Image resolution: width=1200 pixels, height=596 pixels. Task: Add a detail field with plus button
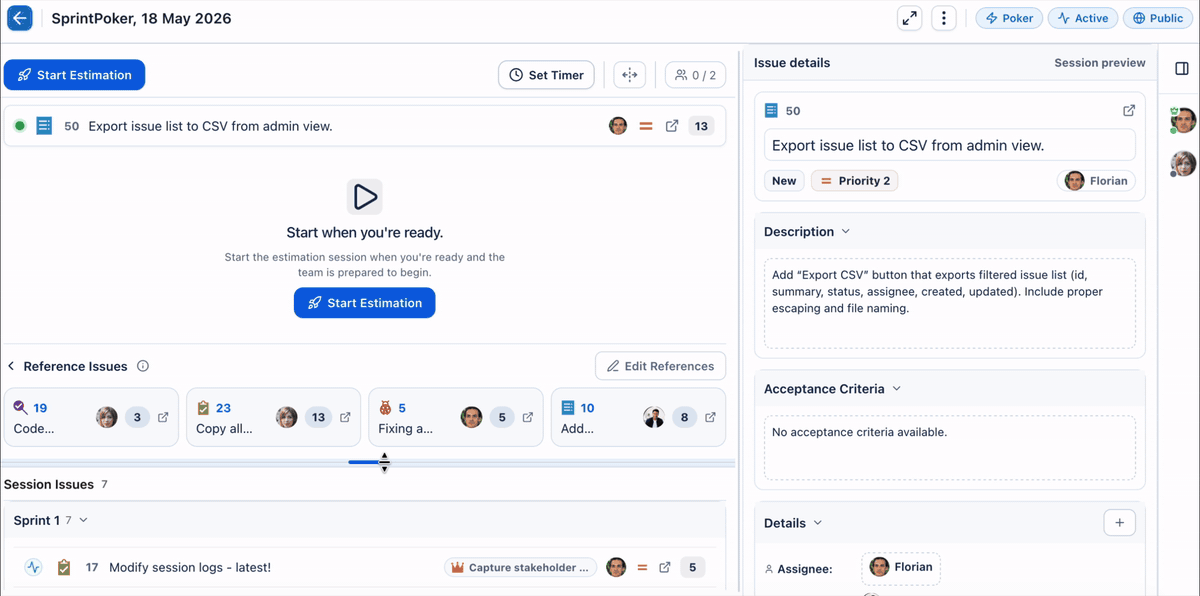point(1120,523)
